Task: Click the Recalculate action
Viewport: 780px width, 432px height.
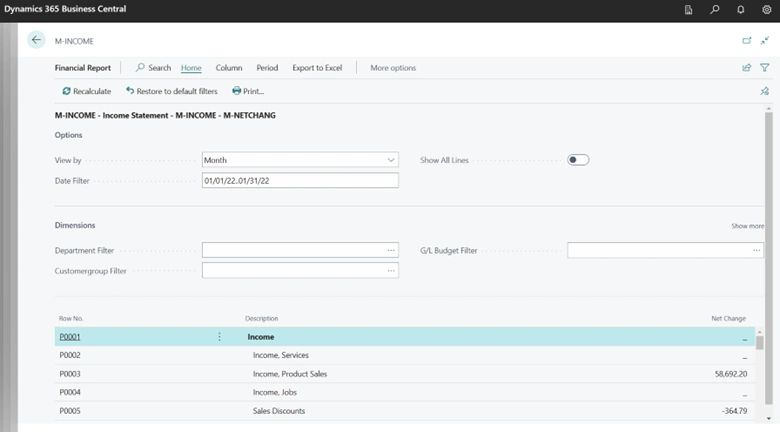Action: [x=87, y=91]
